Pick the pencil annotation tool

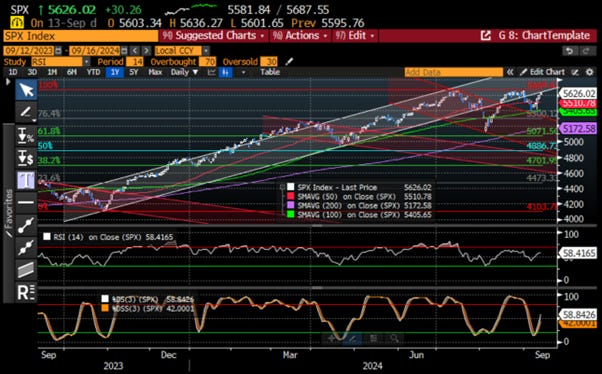(x=26, y=112)
